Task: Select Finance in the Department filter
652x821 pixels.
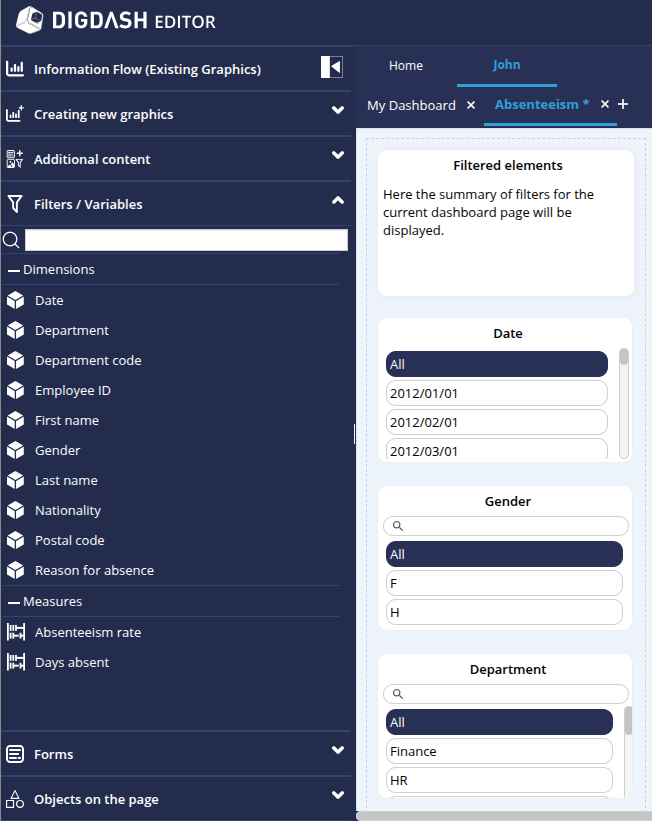Action: pyautogui.click(x=499, y=751)
